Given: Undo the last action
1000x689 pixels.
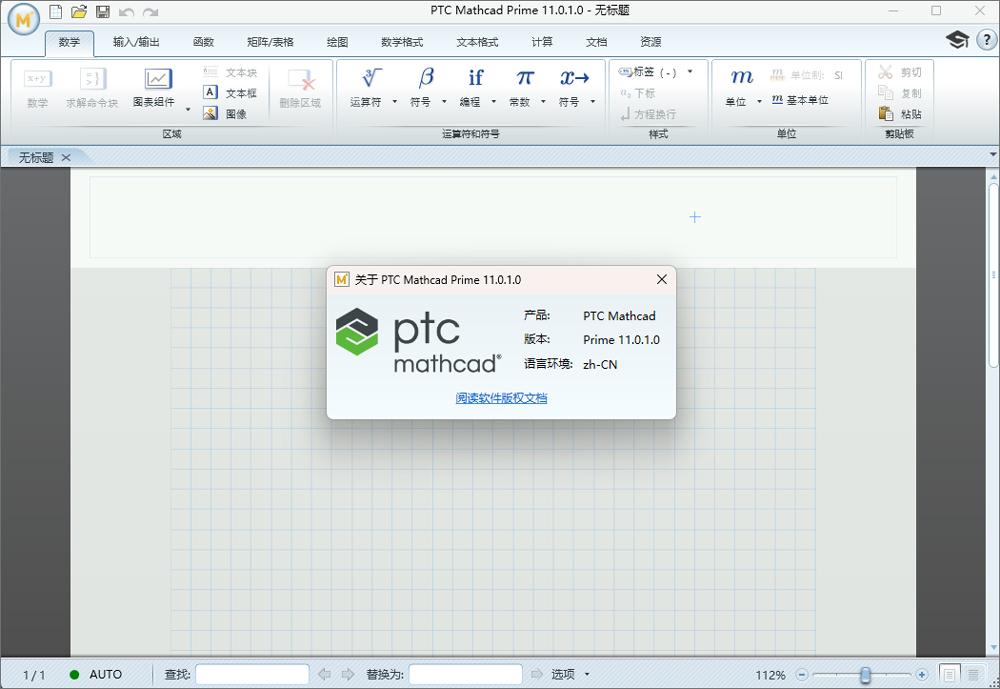Looking at the screenshot, I should pyautogui.click(x=126, y=11).
